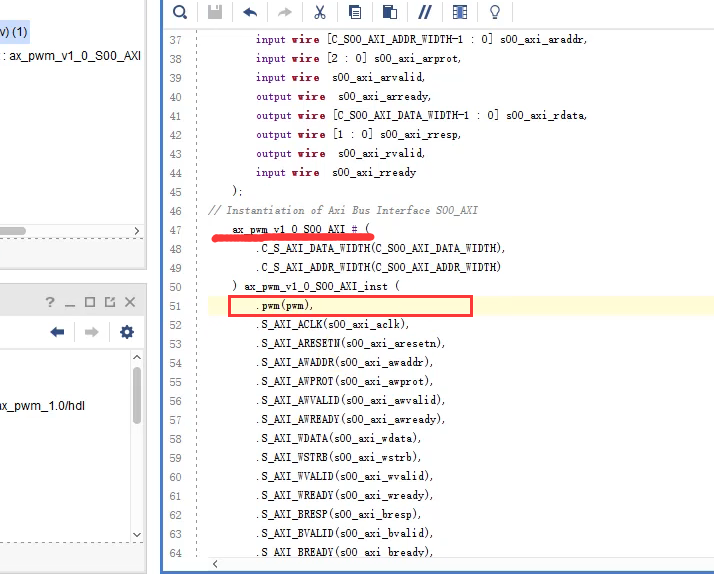Screen dimensions: 714x574
Task: Click the .S_AXI_AWVALID port connection line
Action: pos(350,401)
